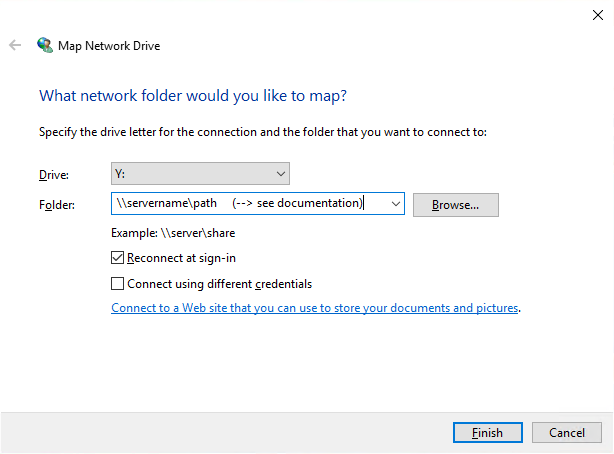
Task: Cancel the drive mapping
Action: pos(566,433)
